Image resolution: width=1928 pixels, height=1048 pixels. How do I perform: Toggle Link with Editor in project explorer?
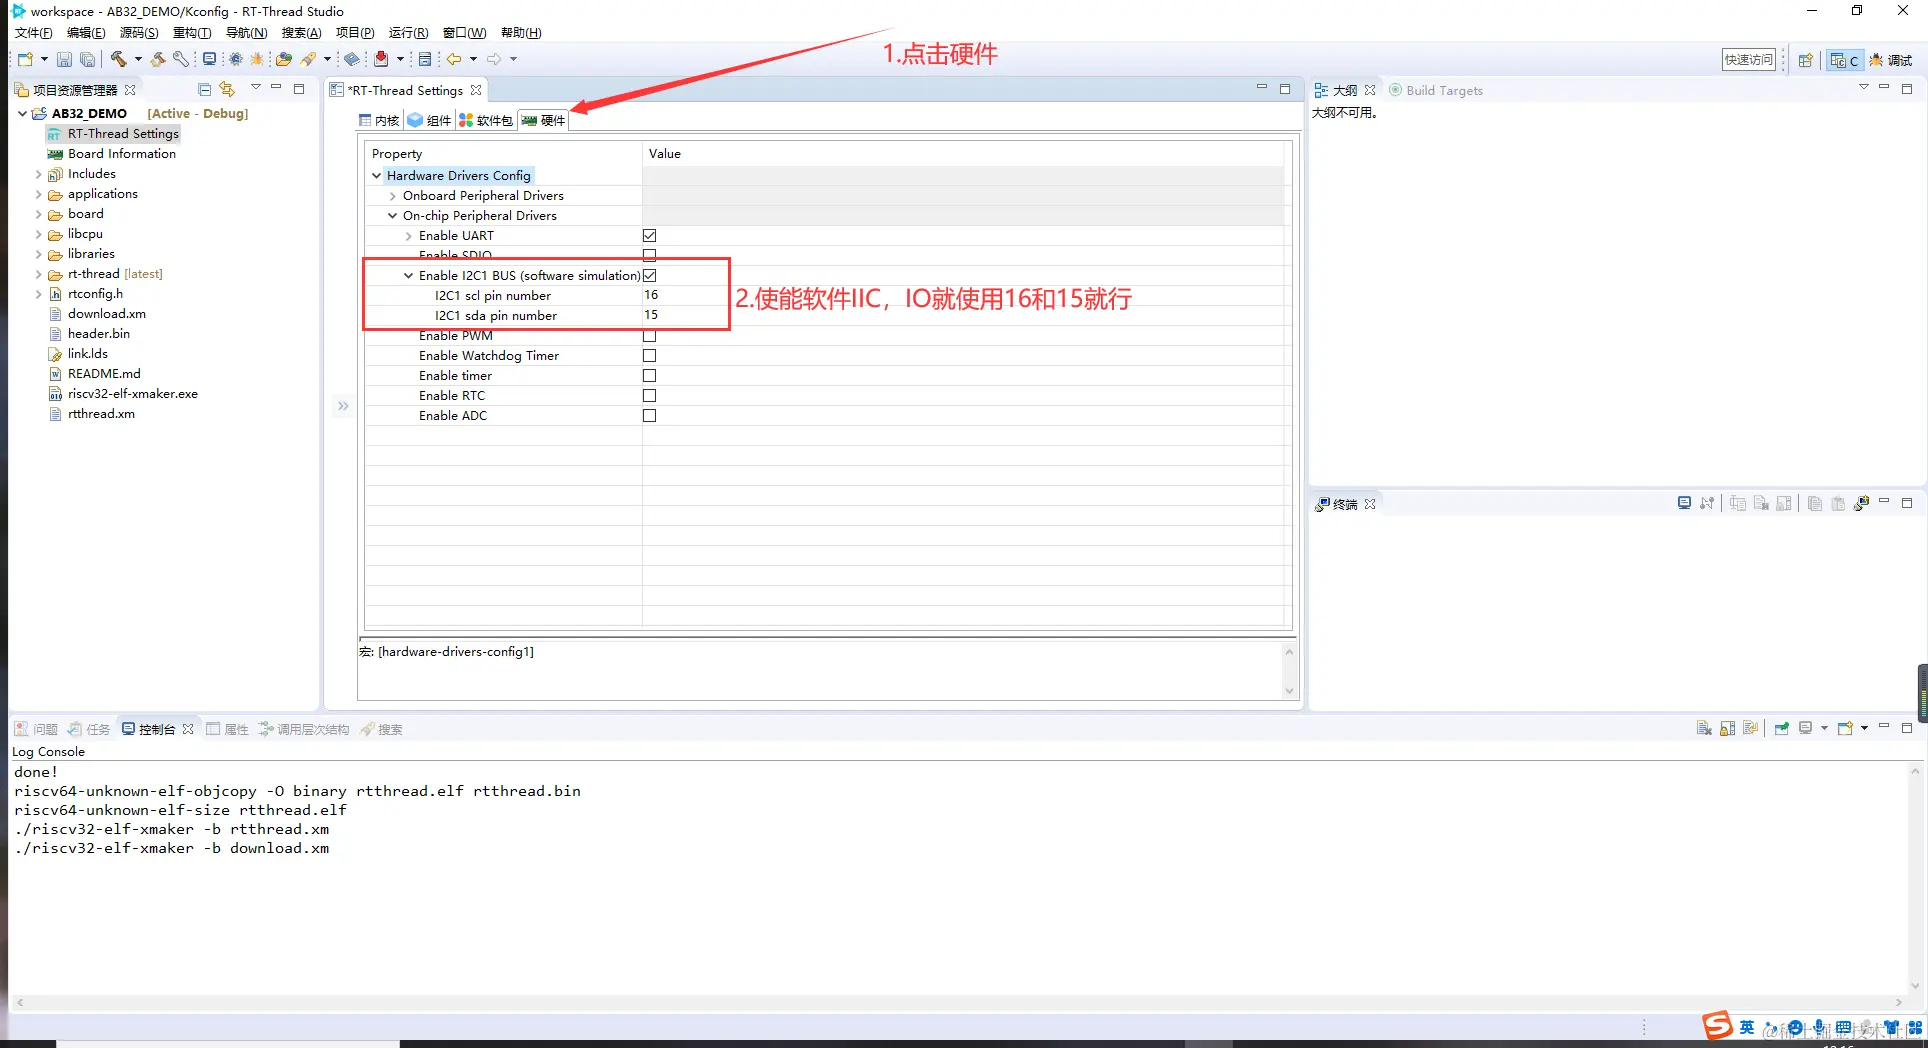click(x=227, y=89)
